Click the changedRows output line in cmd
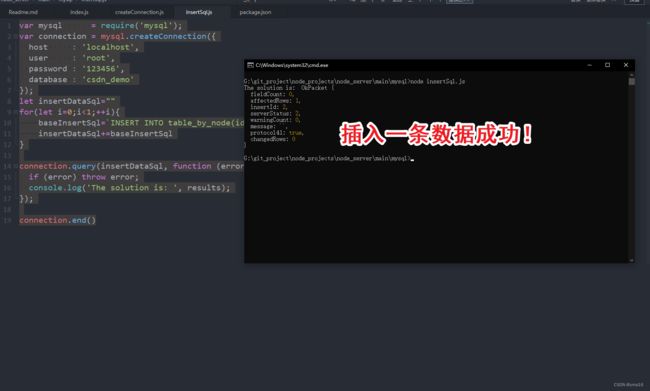 point(273,139)
